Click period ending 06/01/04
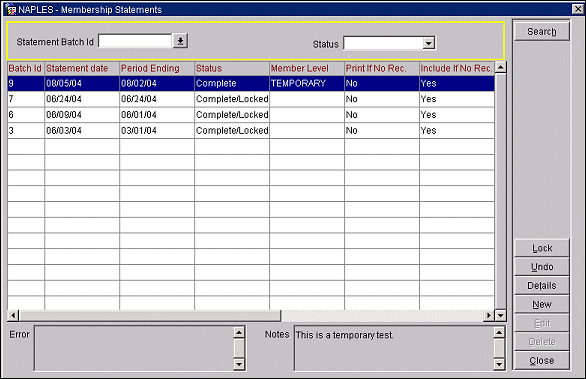586x379 pixels. point(157,115)
